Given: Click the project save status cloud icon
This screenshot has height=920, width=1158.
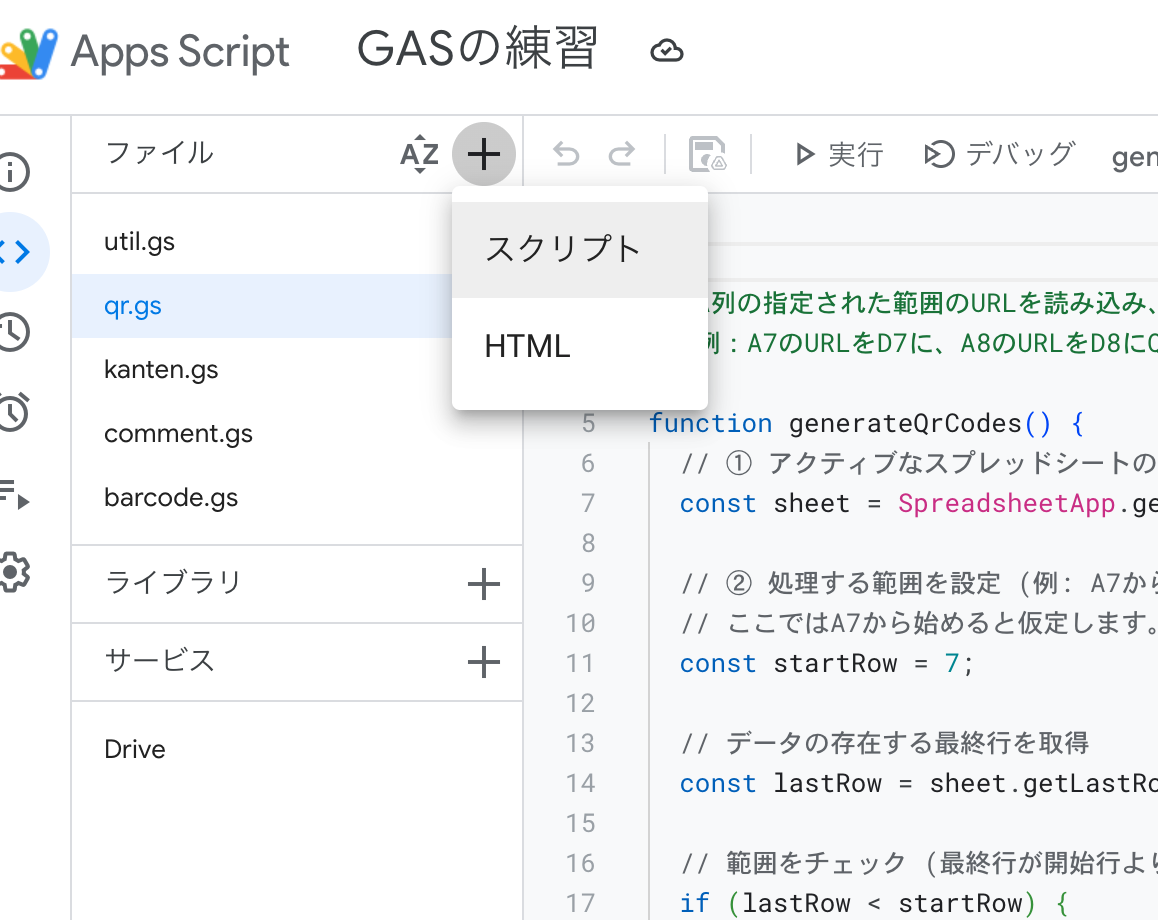Looking at the screenshot, I should pyautogui.click(x=667, y=49).
